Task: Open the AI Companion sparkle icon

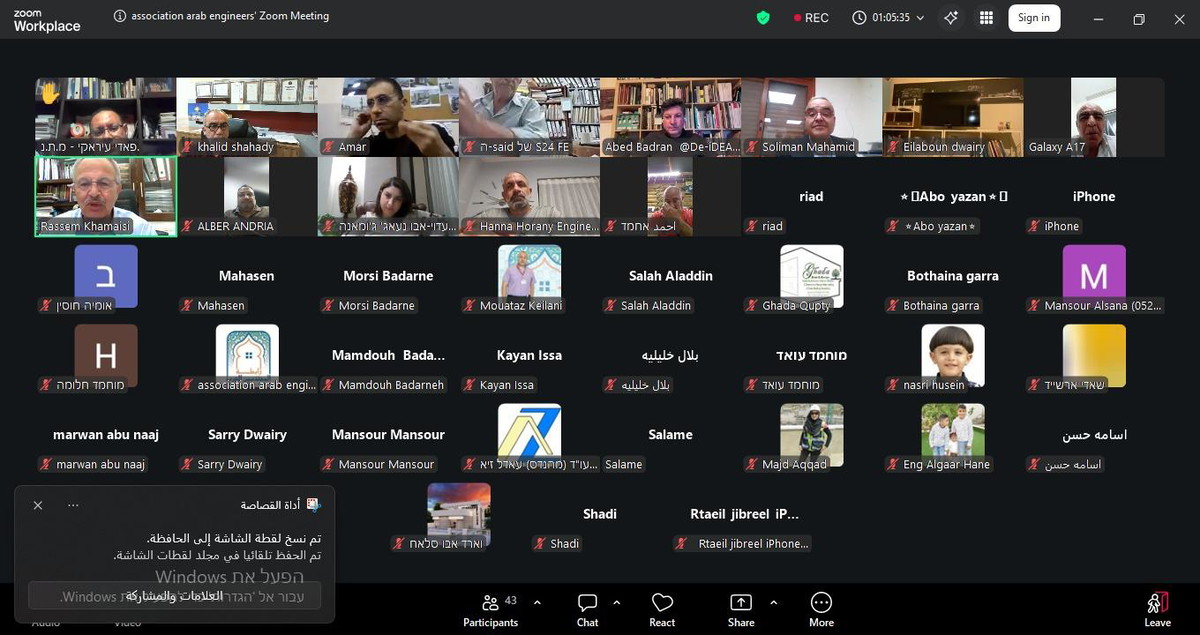Action: click(951, 18)
